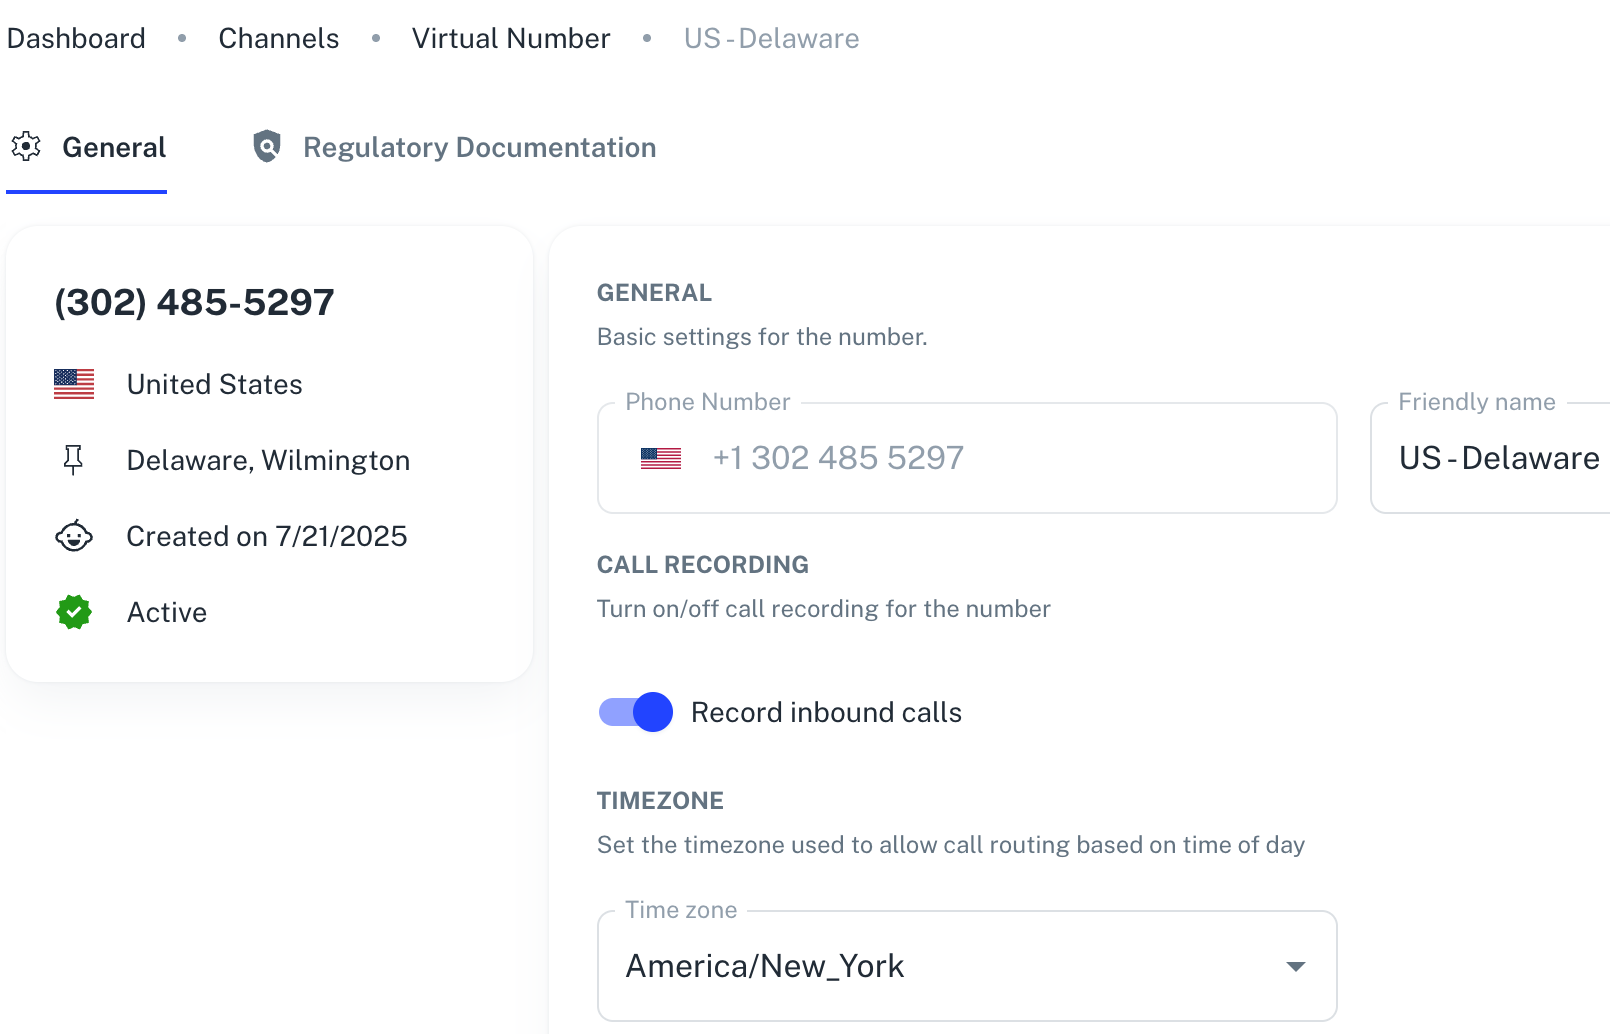Screen dimensions: 1610x1034
Task: Open the Regulatory Documentation tab
Action: (454, 148)
